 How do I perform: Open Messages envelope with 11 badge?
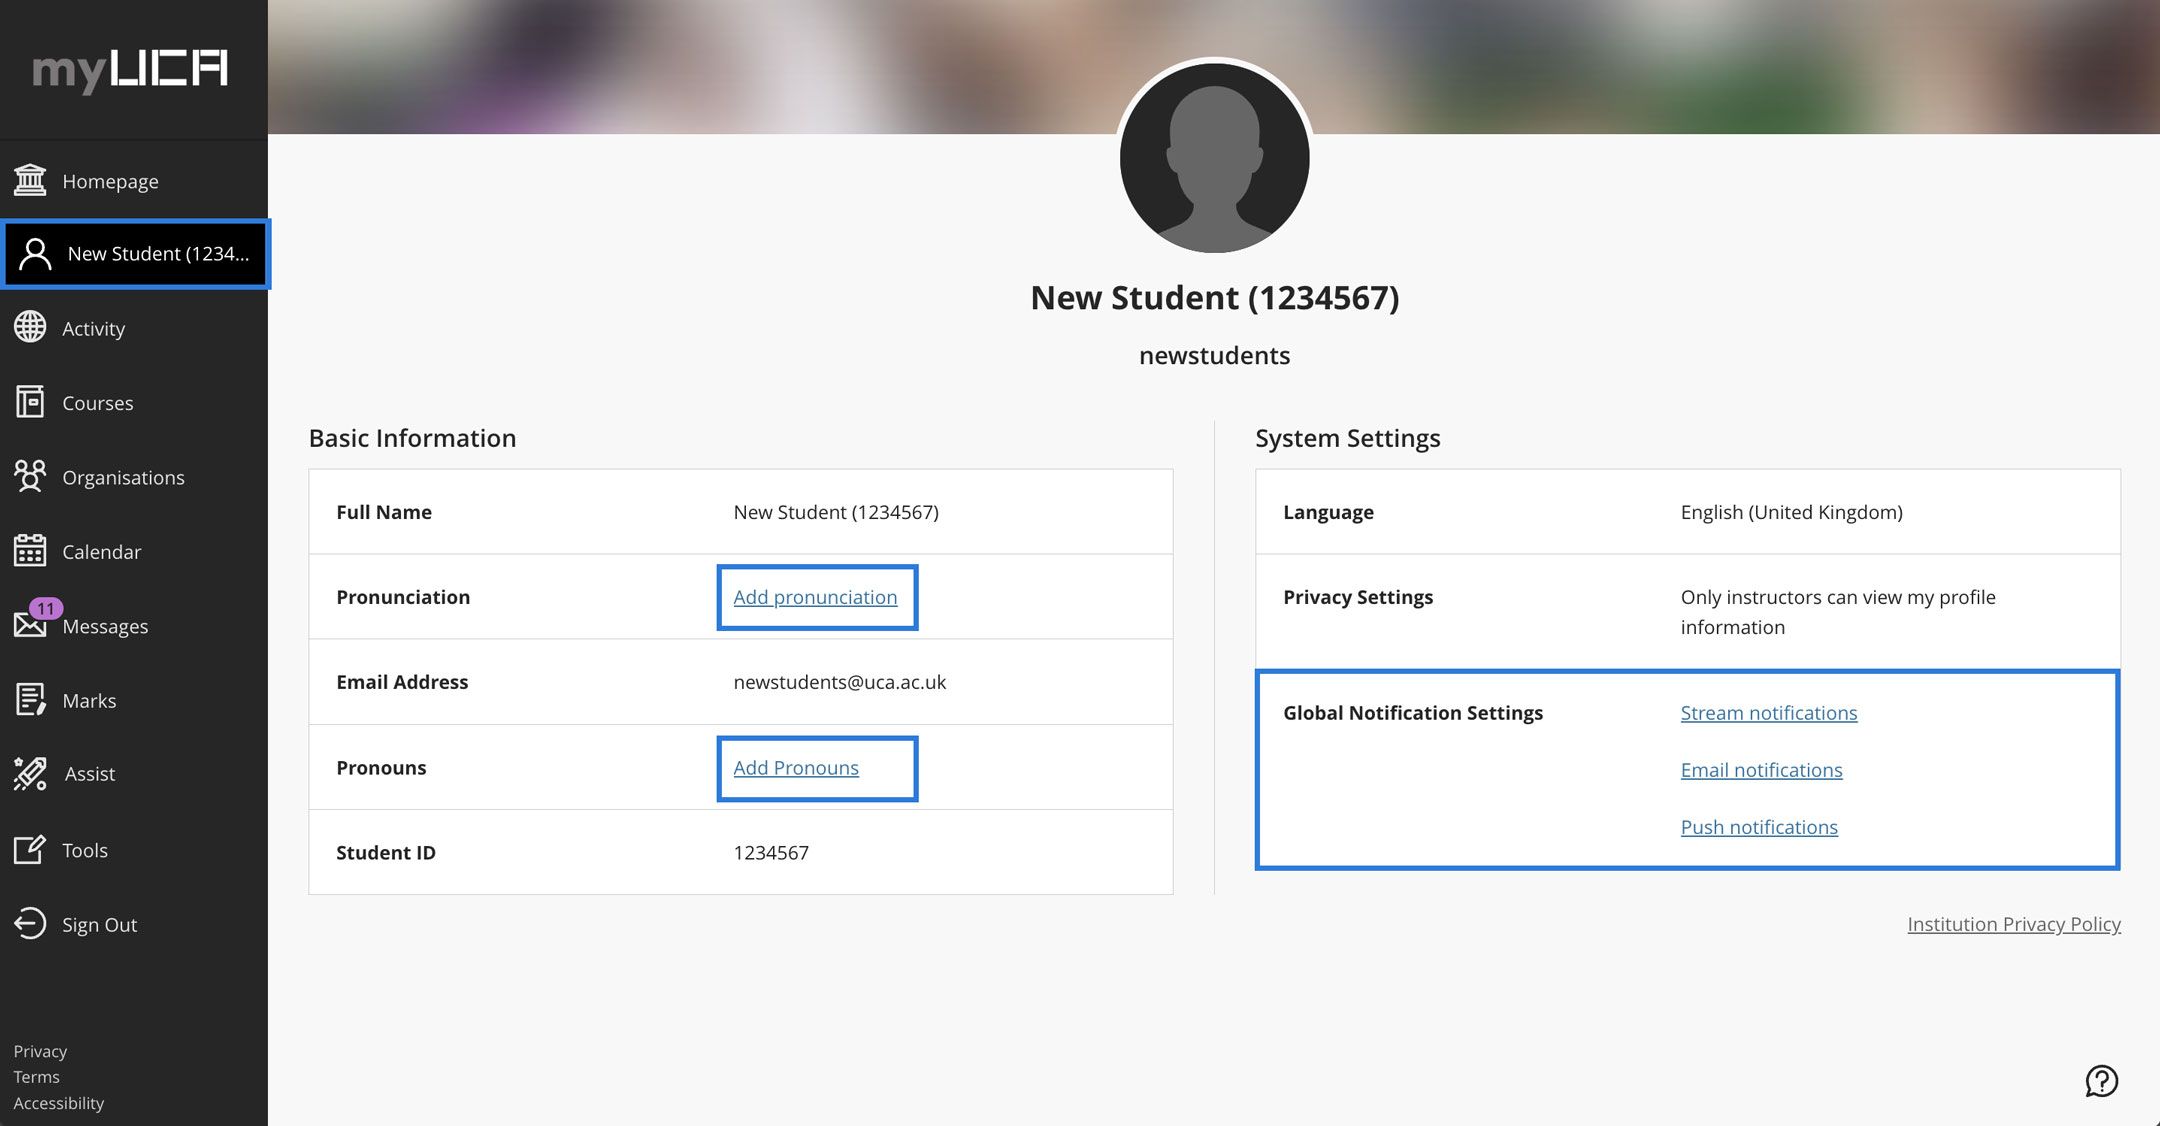click(x=32, y=624)
